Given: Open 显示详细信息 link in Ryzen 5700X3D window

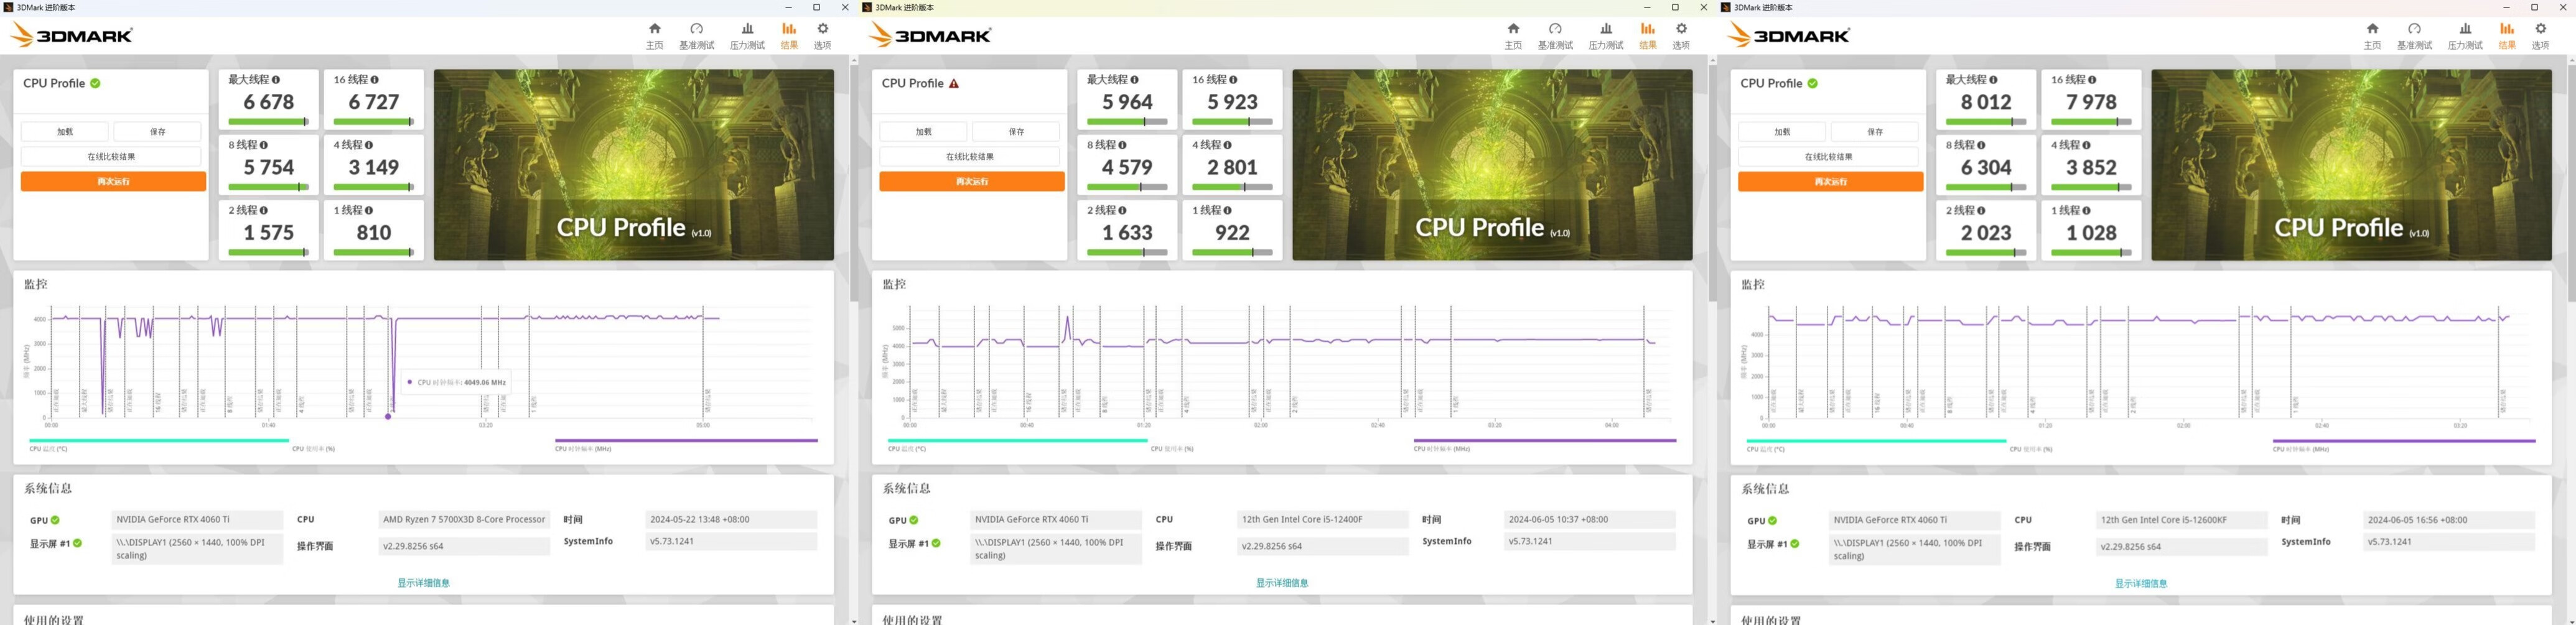Looking at the screenshot, I should coord(423,583).
